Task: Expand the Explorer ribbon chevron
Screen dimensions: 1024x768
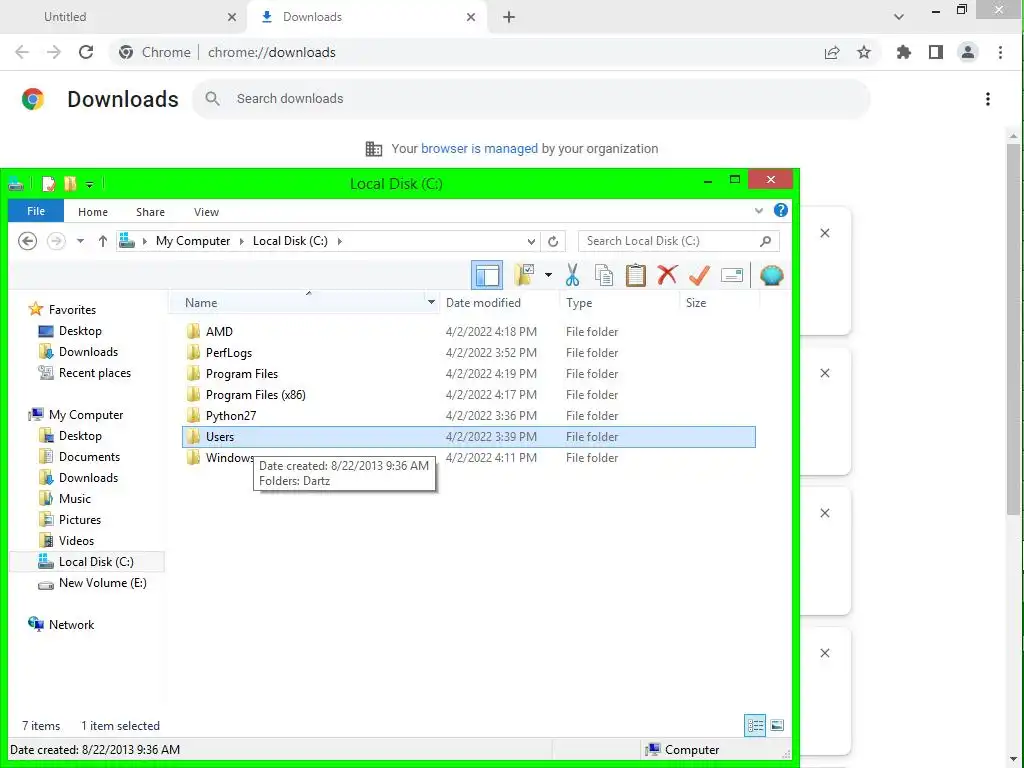Action: [x=758, y=211]
